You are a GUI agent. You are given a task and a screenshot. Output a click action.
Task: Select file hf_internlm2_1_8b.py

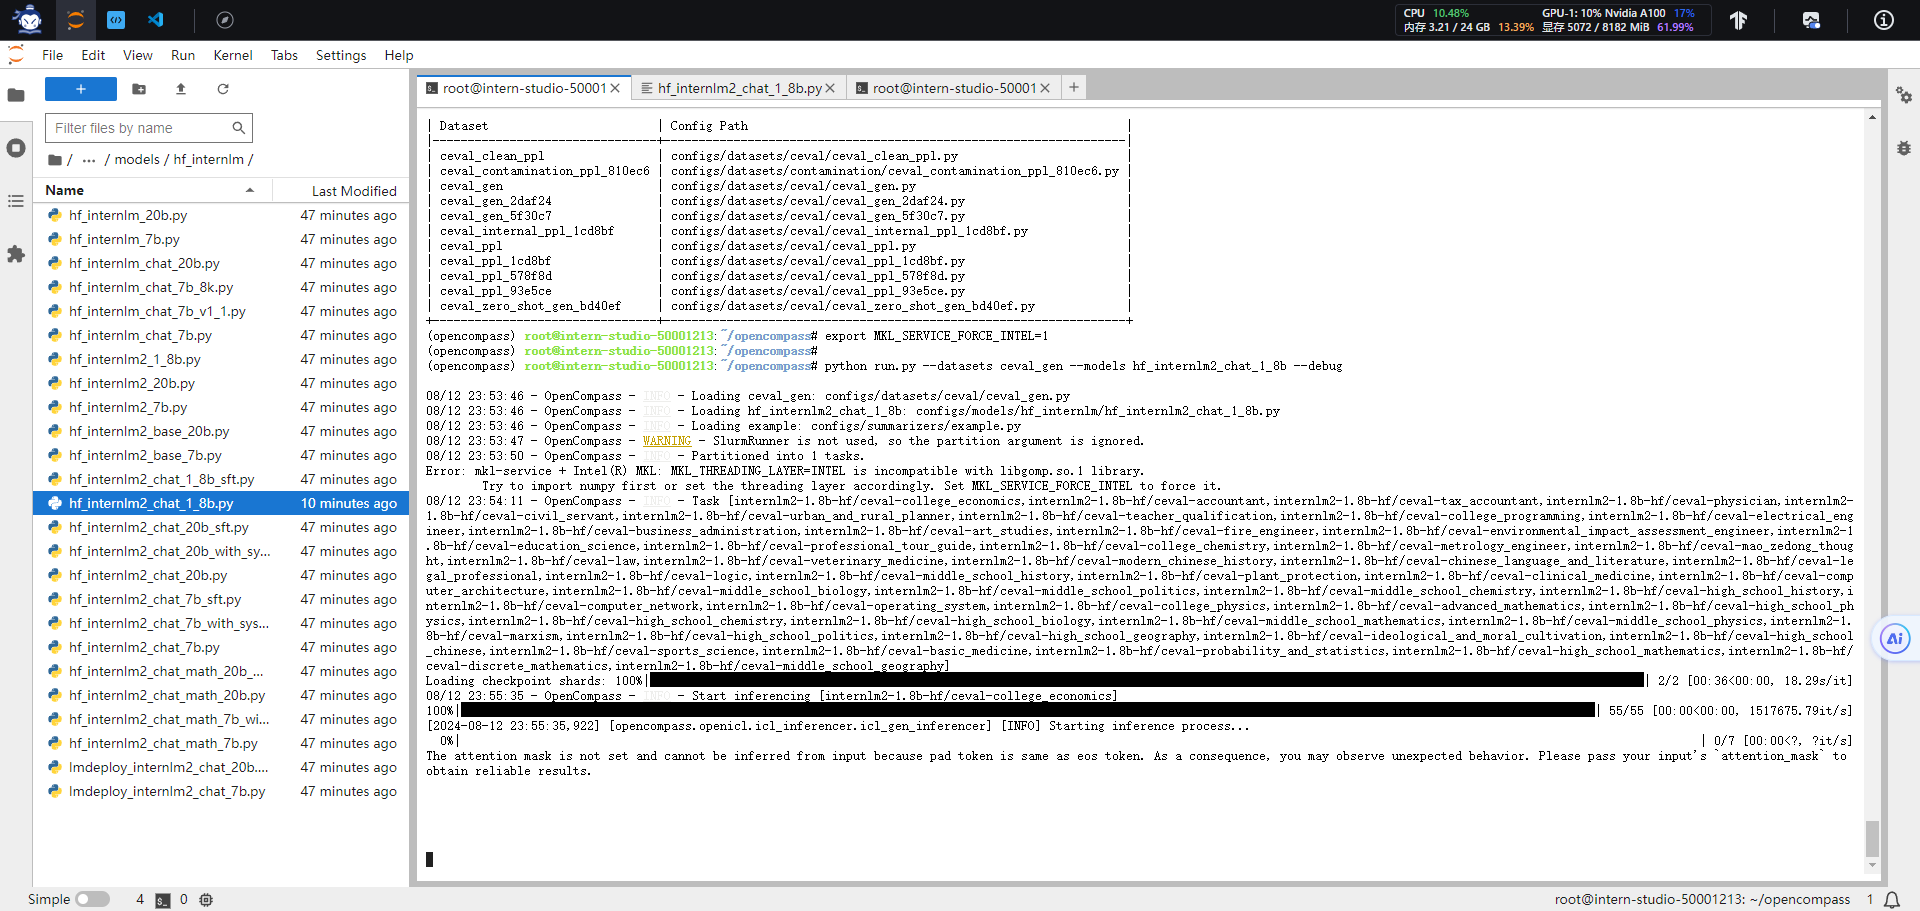[221, 359]
